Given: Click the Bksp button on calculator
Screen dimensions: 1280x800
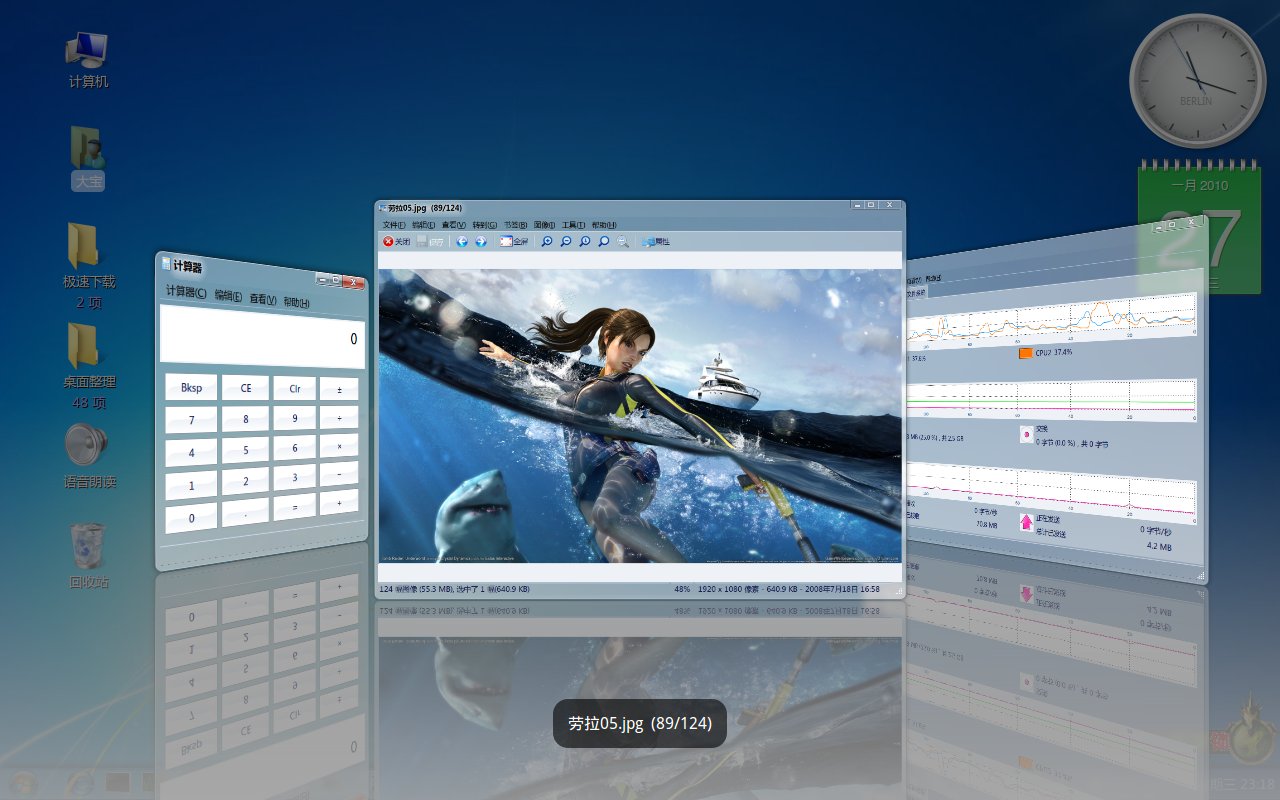Looking at the screenshot, I should tap(191, 388).
